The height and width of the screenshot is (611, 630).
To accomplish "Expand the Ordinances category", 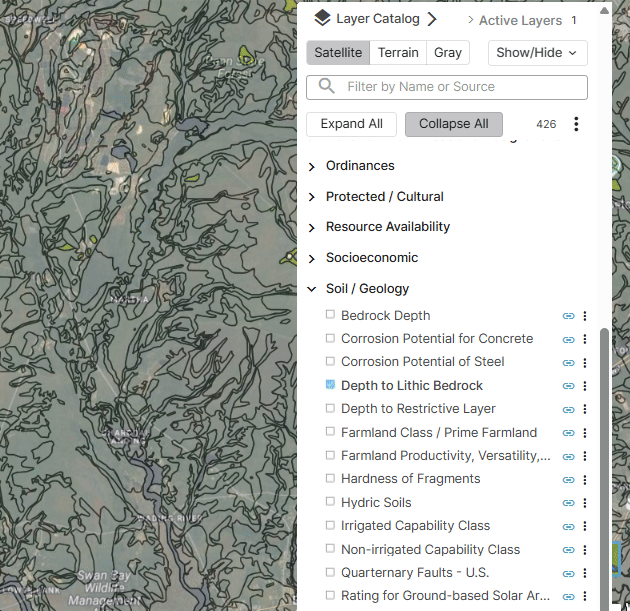I will click(311, 167).
